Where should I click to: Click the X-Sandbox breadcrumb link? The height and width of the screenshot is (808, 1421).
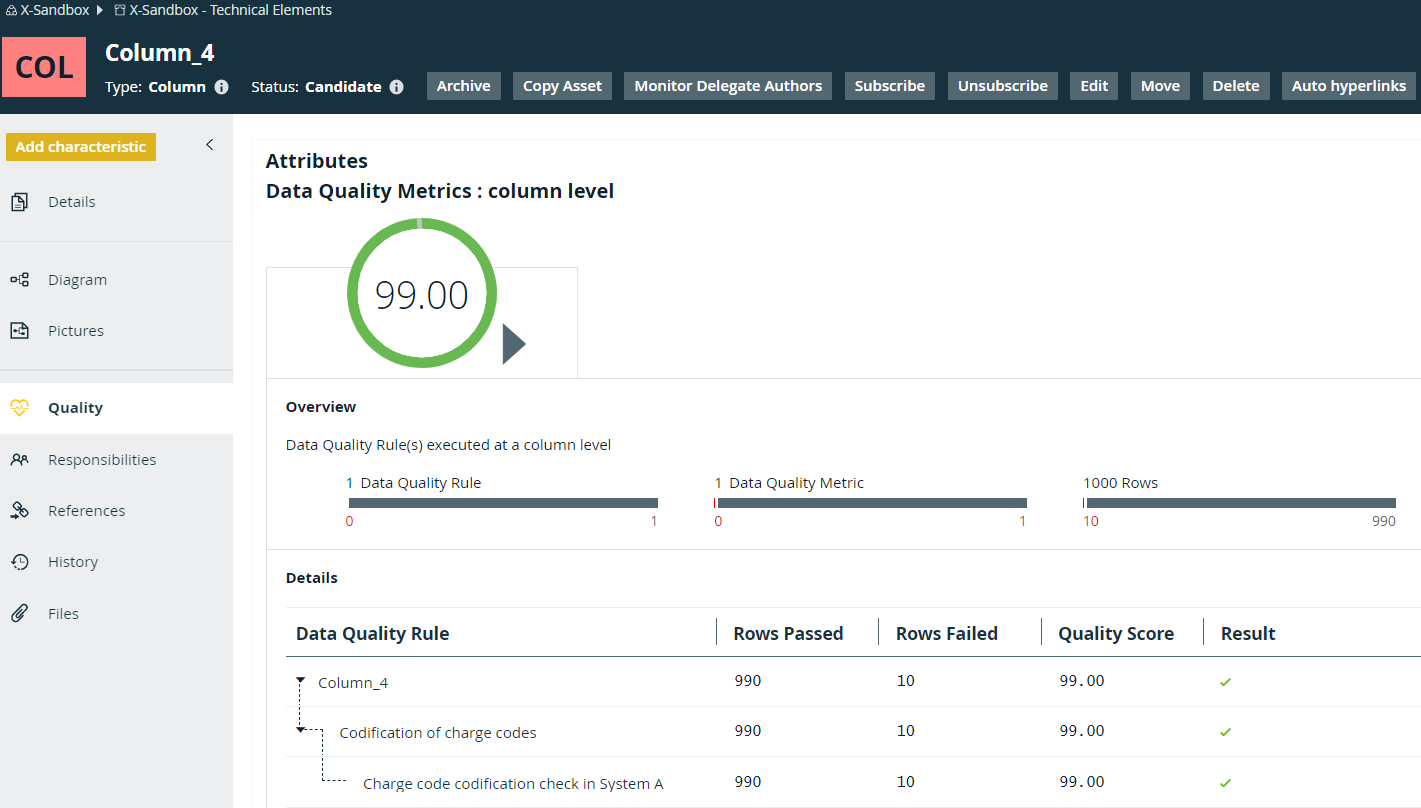click(53, 10)
